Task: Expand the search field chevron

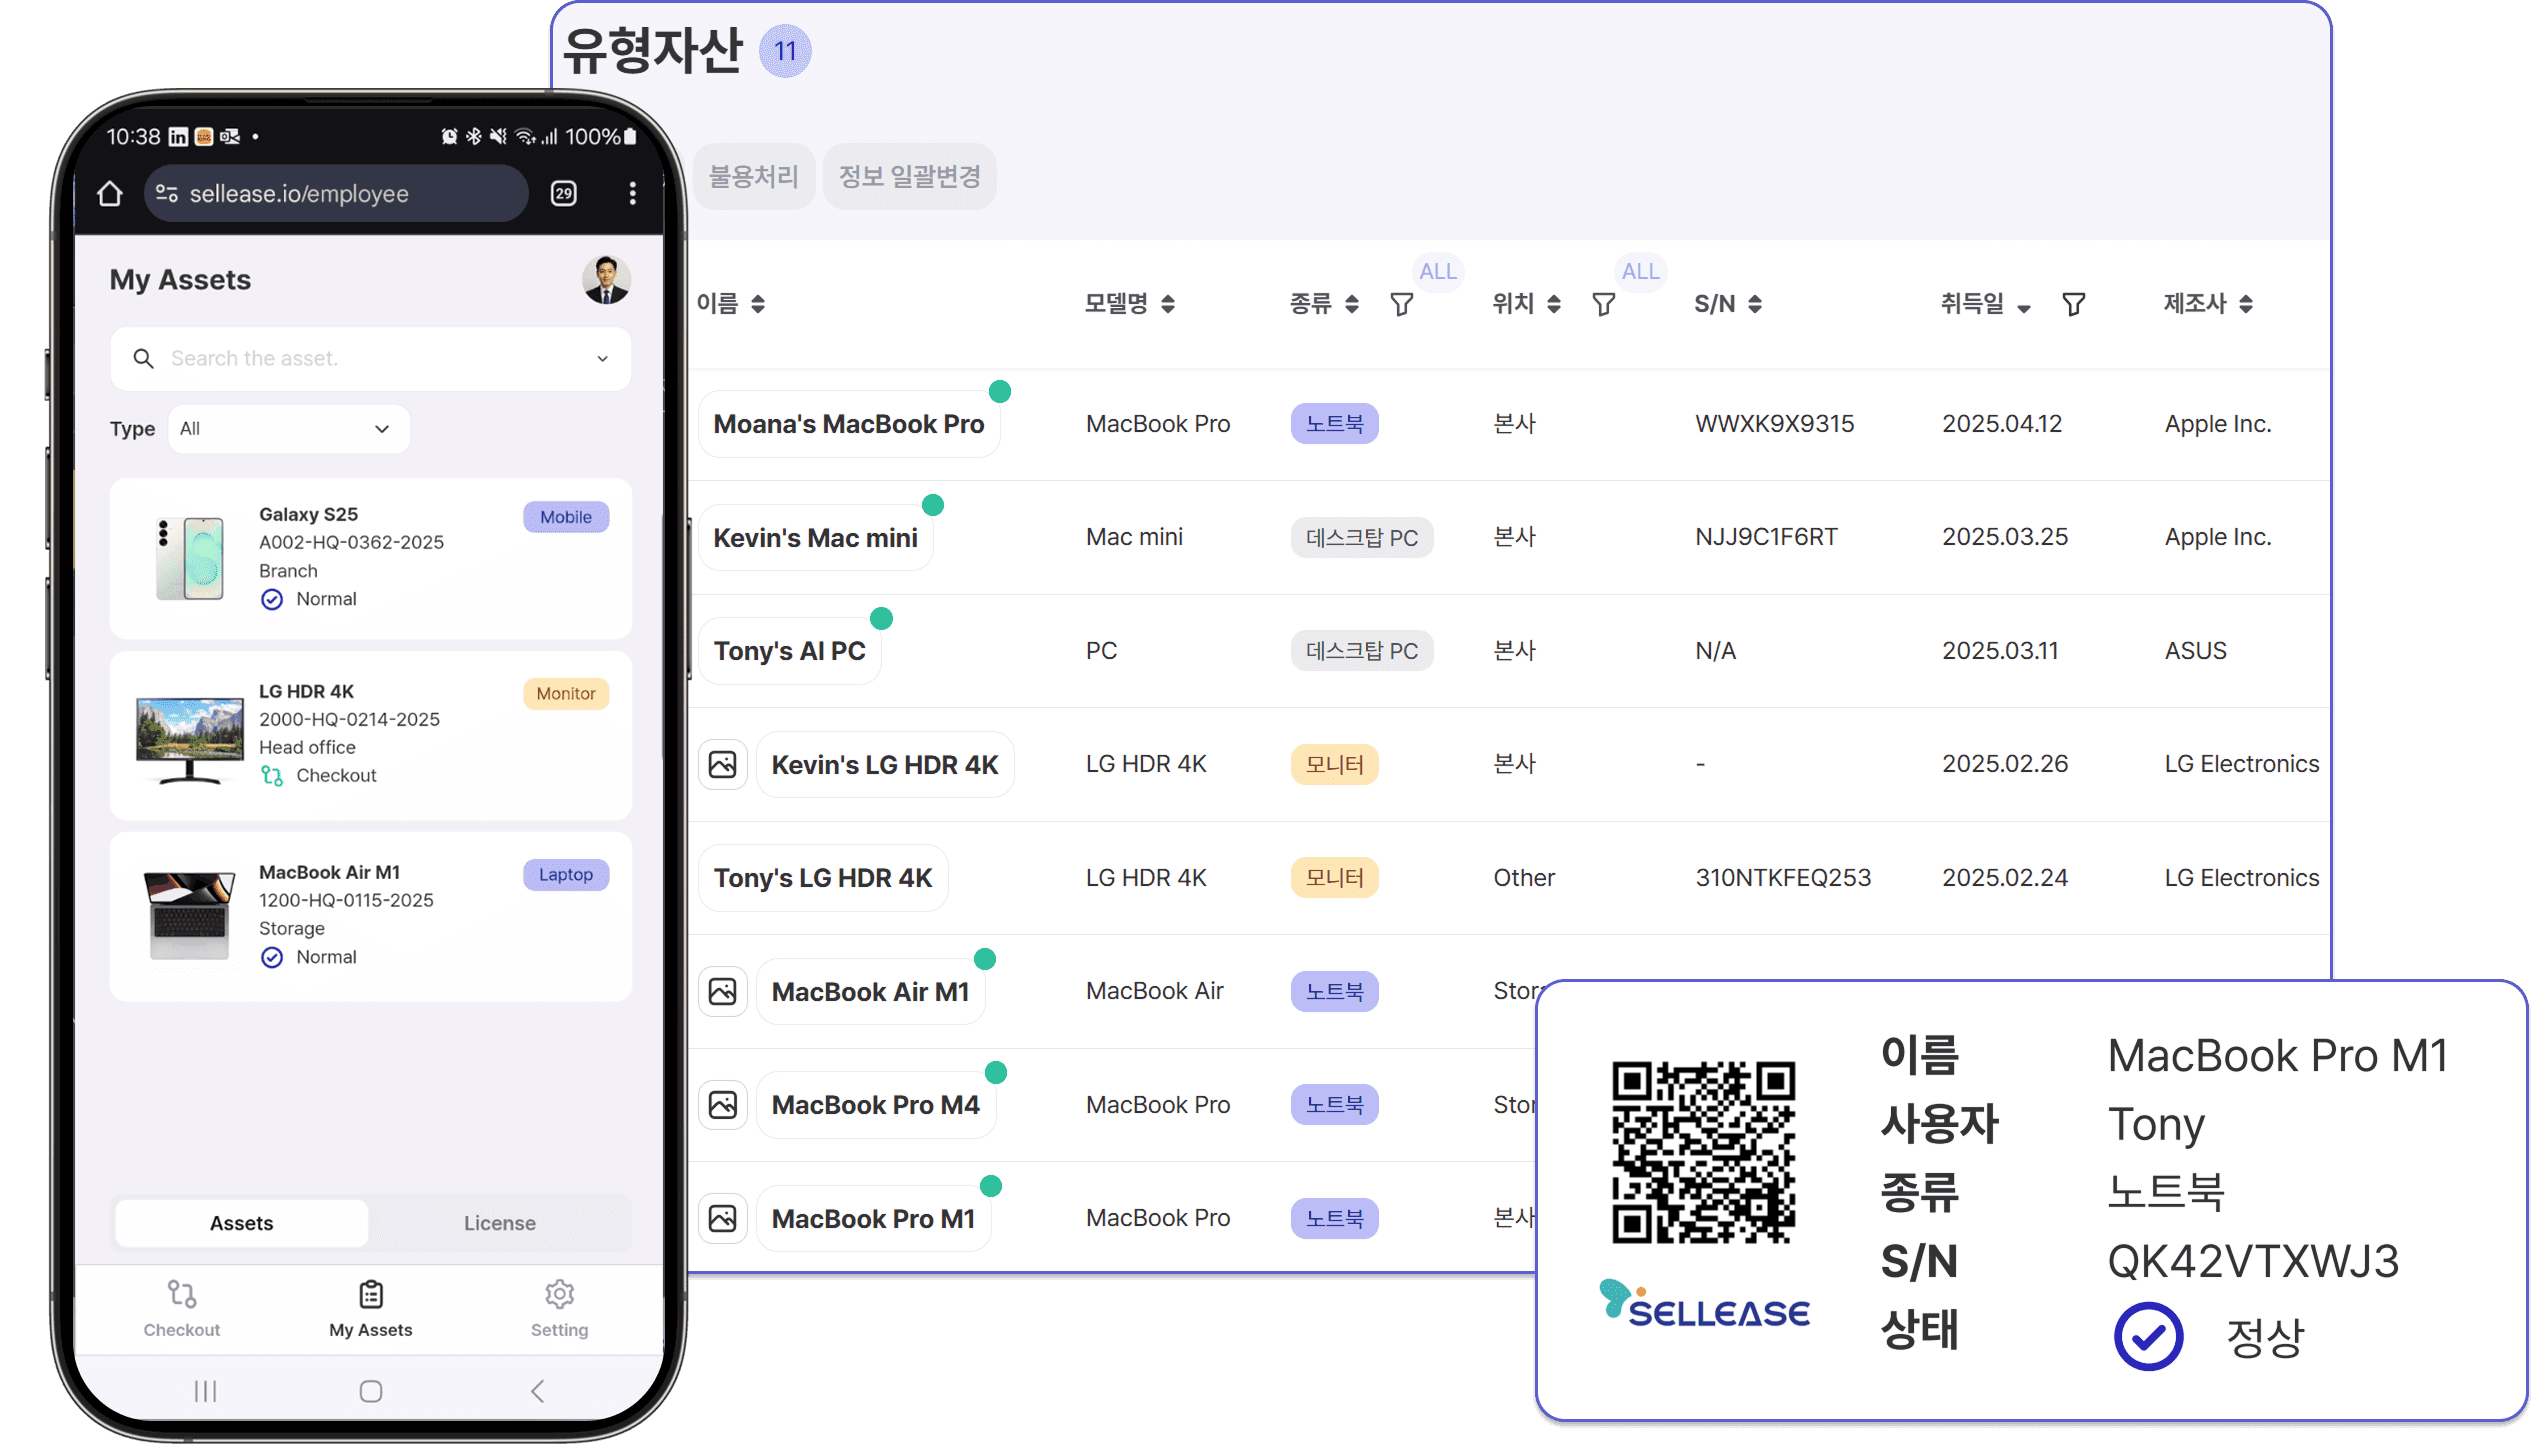Action: (602, 359)
